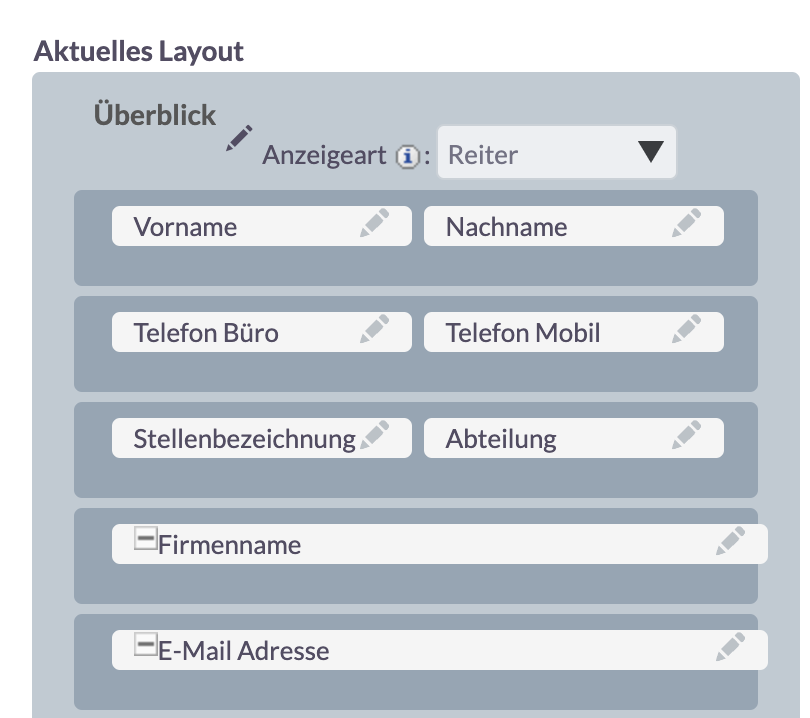Viewport: 810px width, 718px height.
Task: Edit the Überblick panel title pencil
Action: [x=239, y=138]
